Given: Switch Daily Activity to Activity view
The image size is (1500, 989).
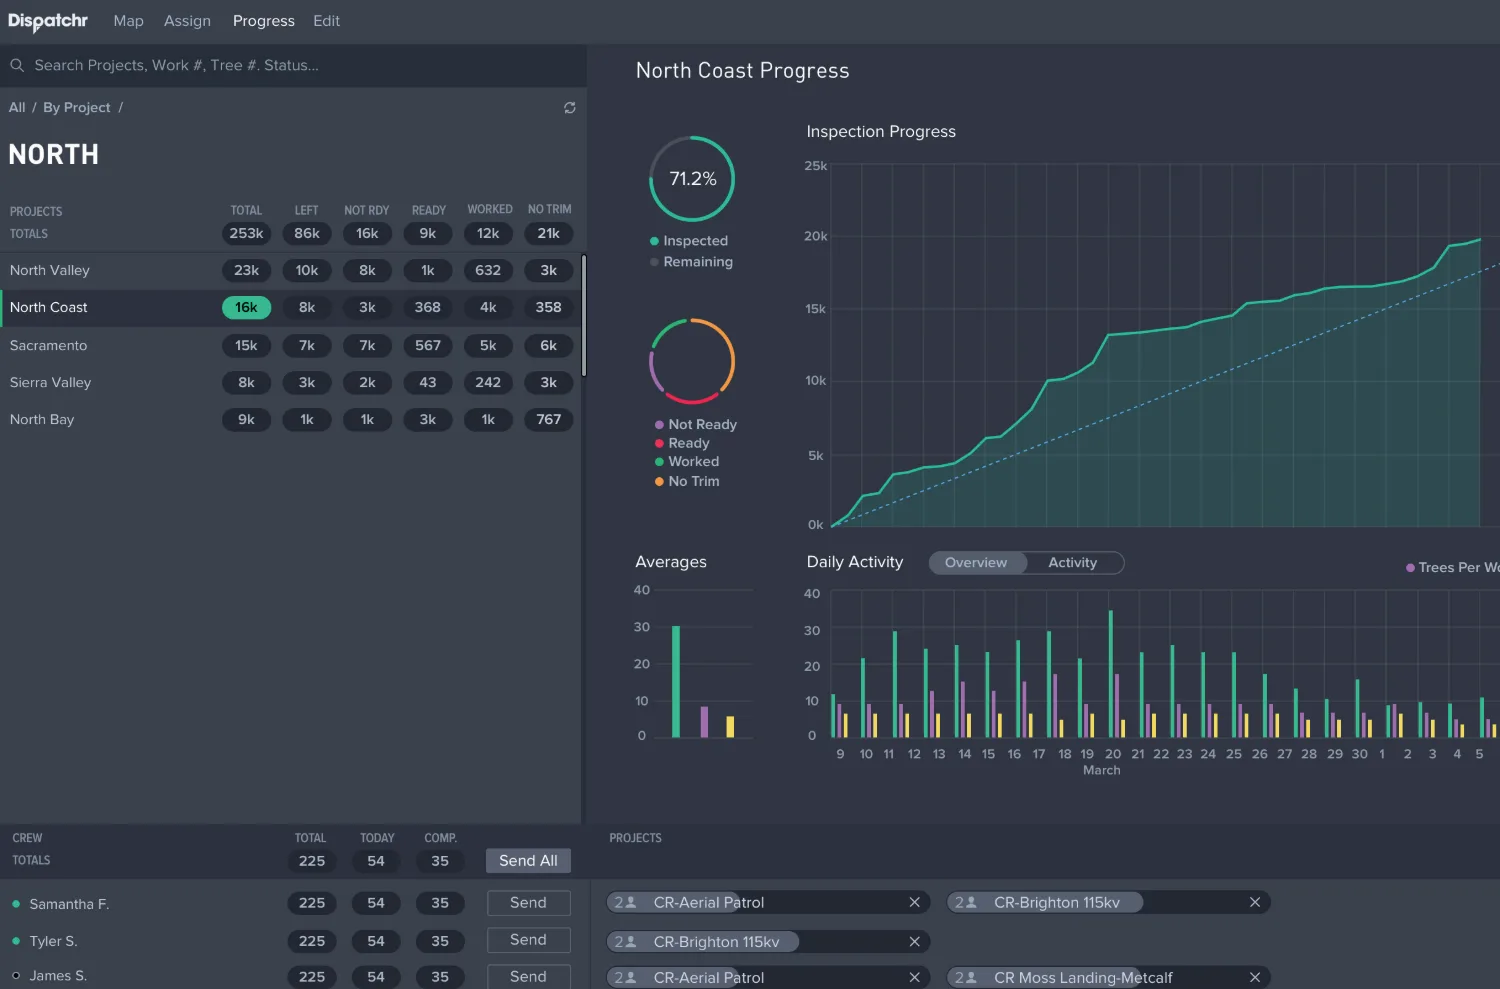Looking at the screenshot, I should point(1073,563).
